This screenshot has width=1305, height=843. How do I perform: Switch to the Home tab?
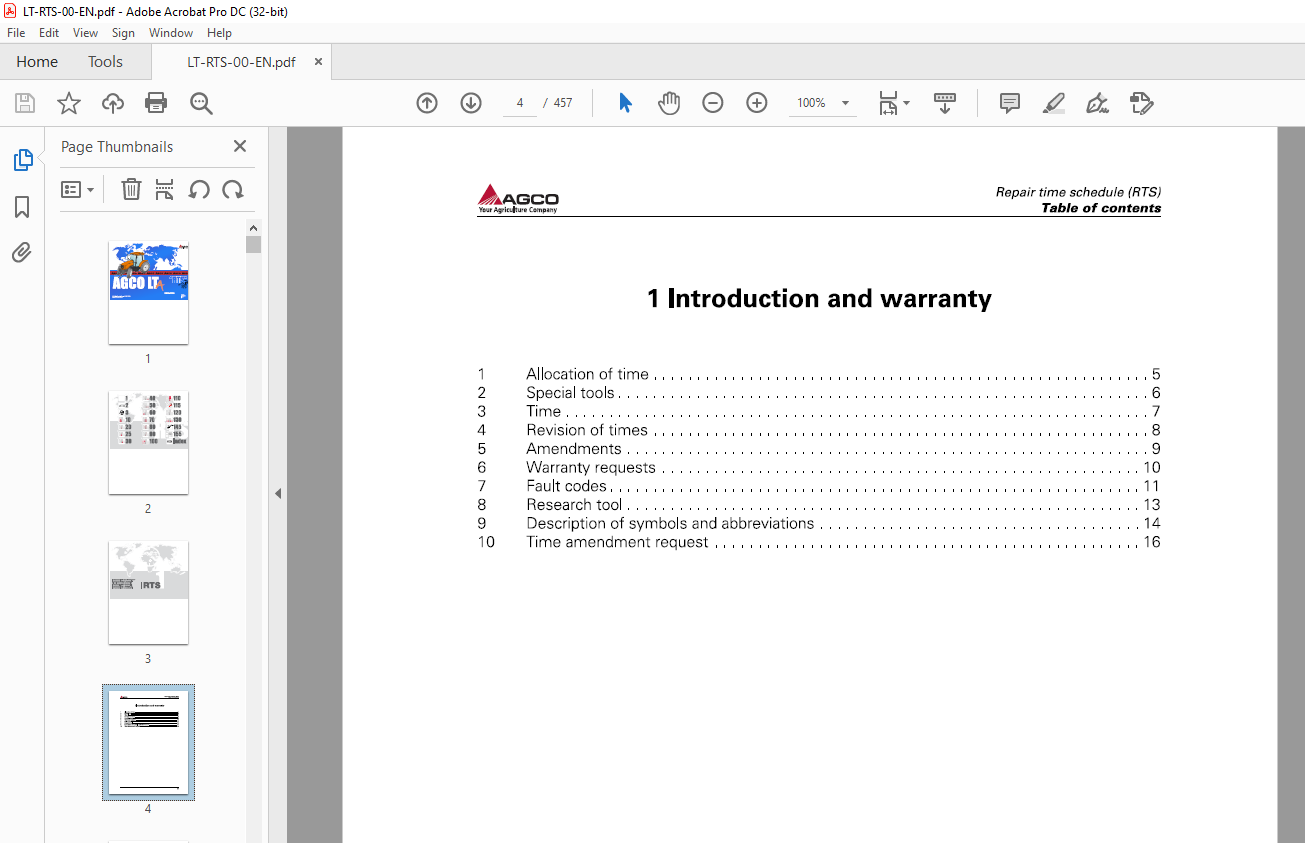click(37, 62)
